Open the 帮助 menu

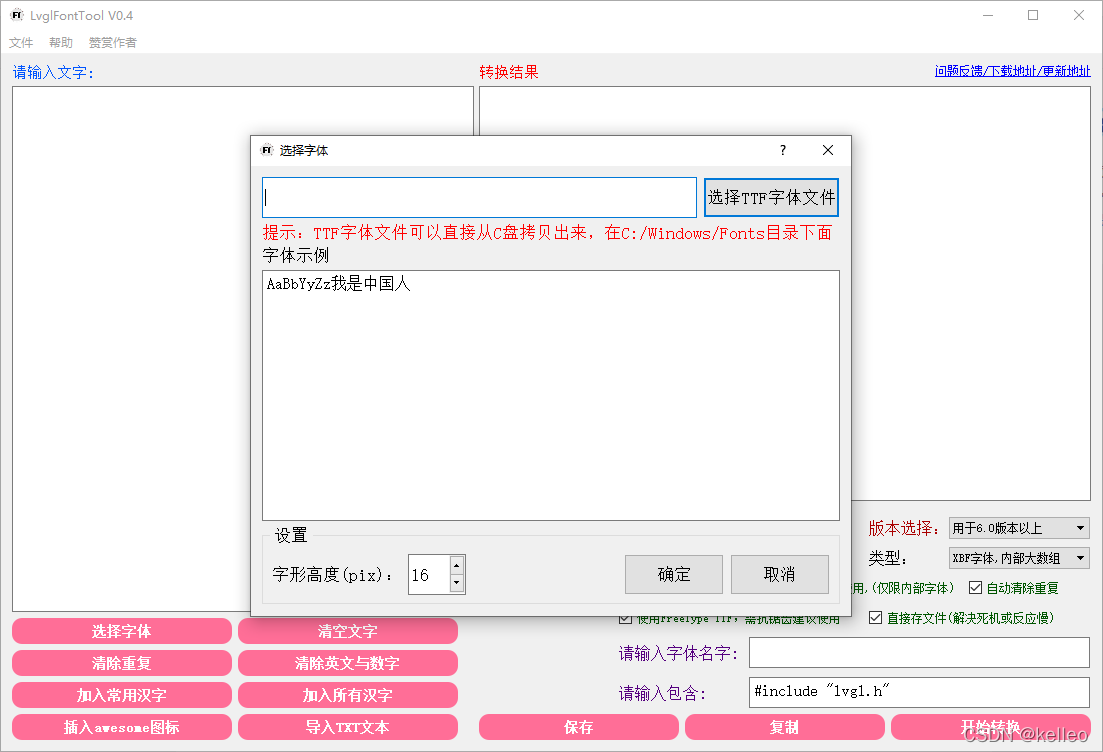tap(61, 42)
